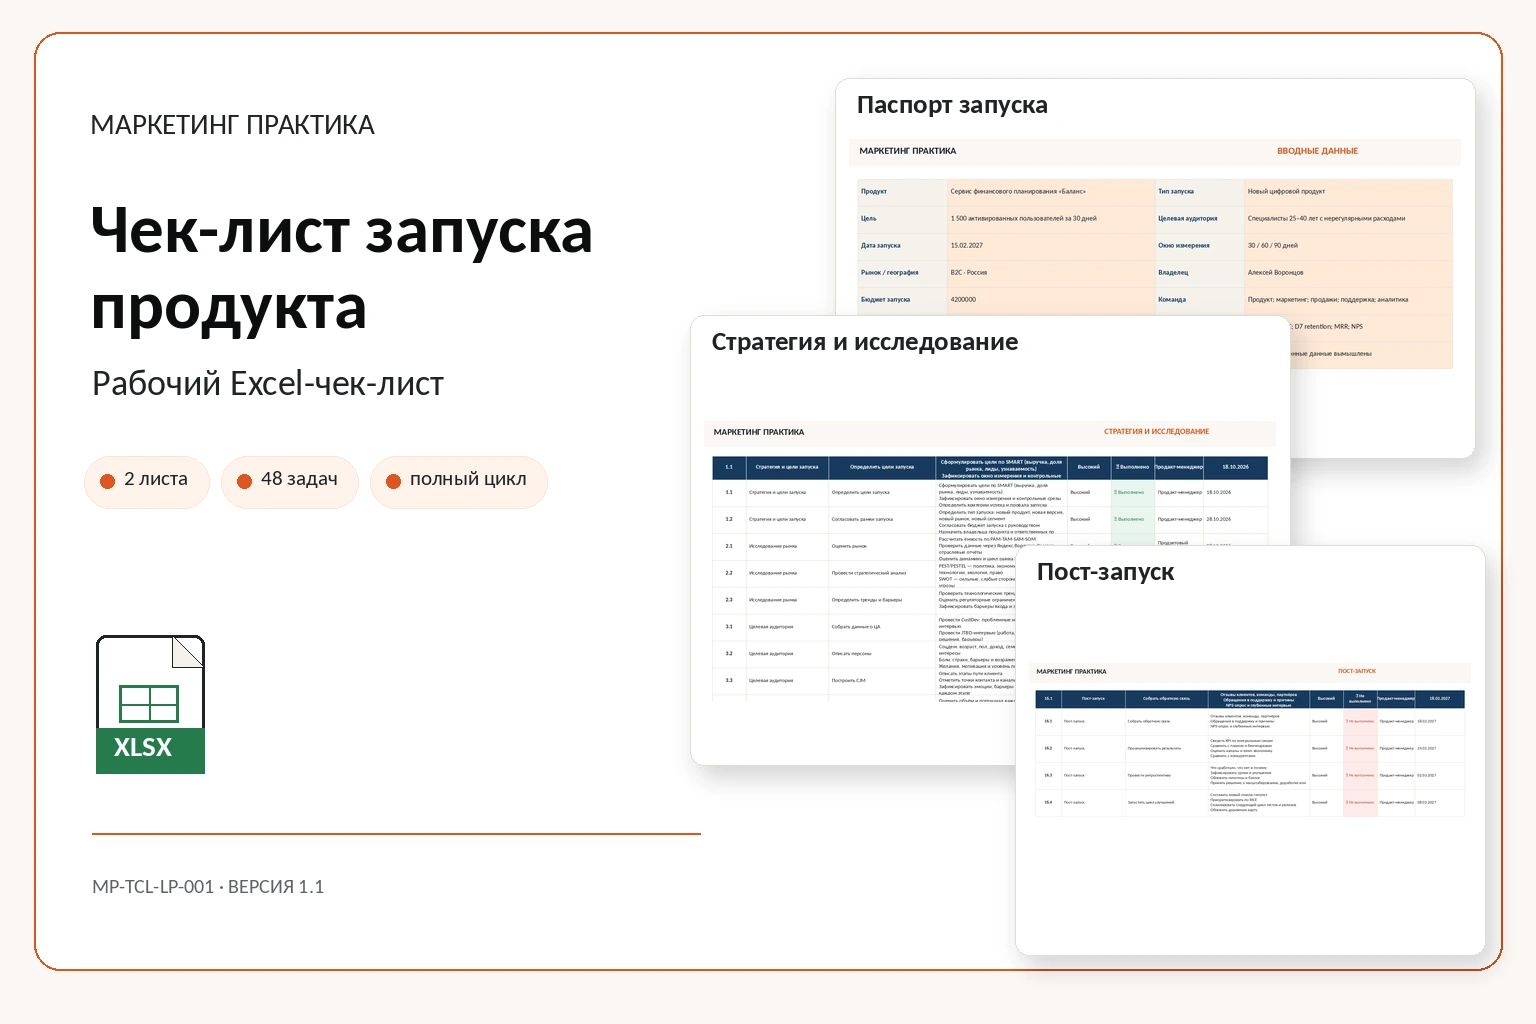Click 'Оценить рынок' task in row 2.1
The height and width of the screenshot is (1024, 1536).
849,546
